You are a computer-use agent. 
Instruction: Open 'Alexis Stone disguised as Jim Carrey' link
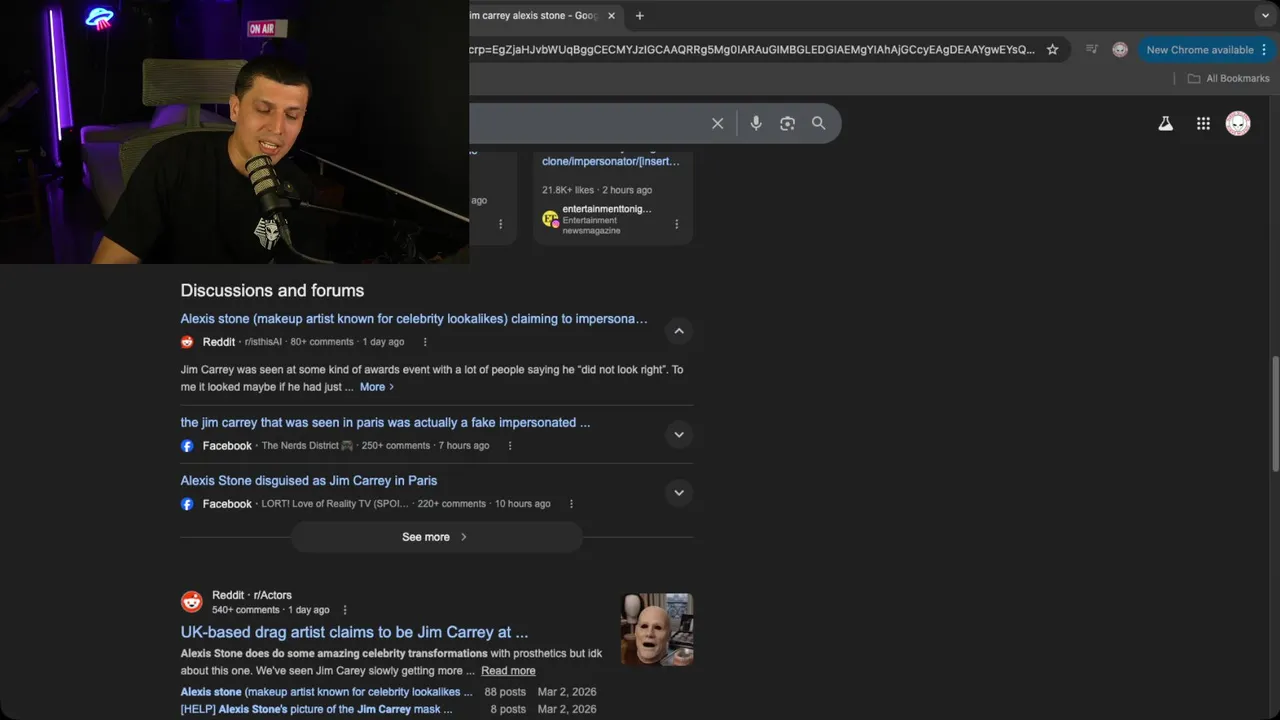[x=308, y=481]
